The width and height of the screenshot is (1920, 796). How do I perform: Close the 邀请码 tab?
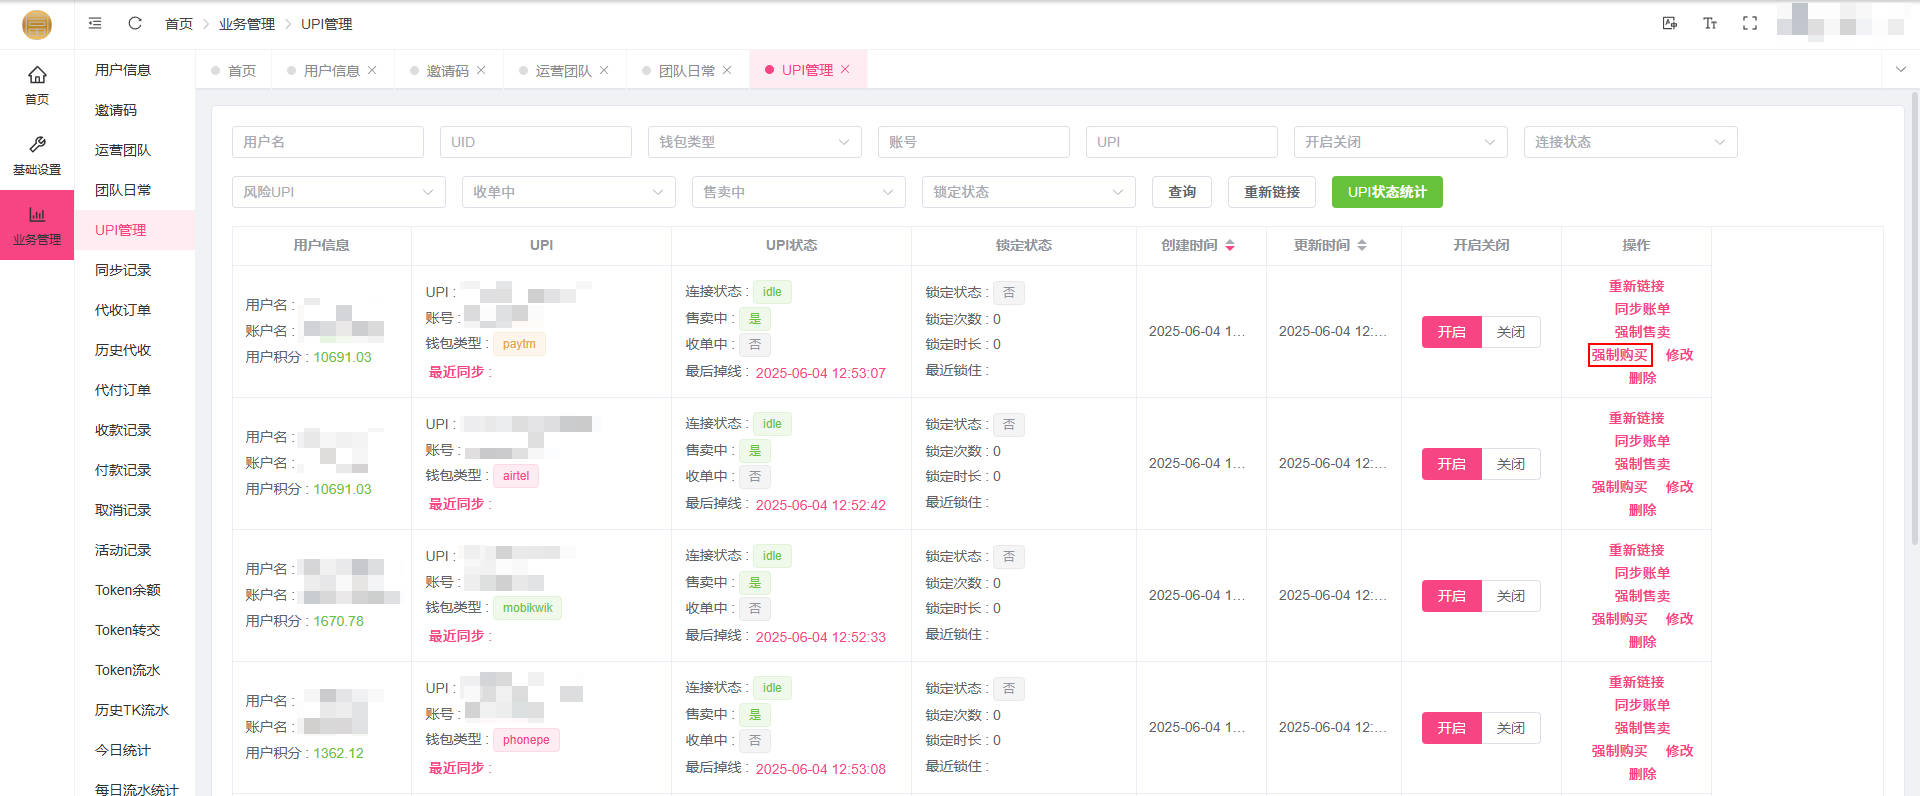coord(481,70)
